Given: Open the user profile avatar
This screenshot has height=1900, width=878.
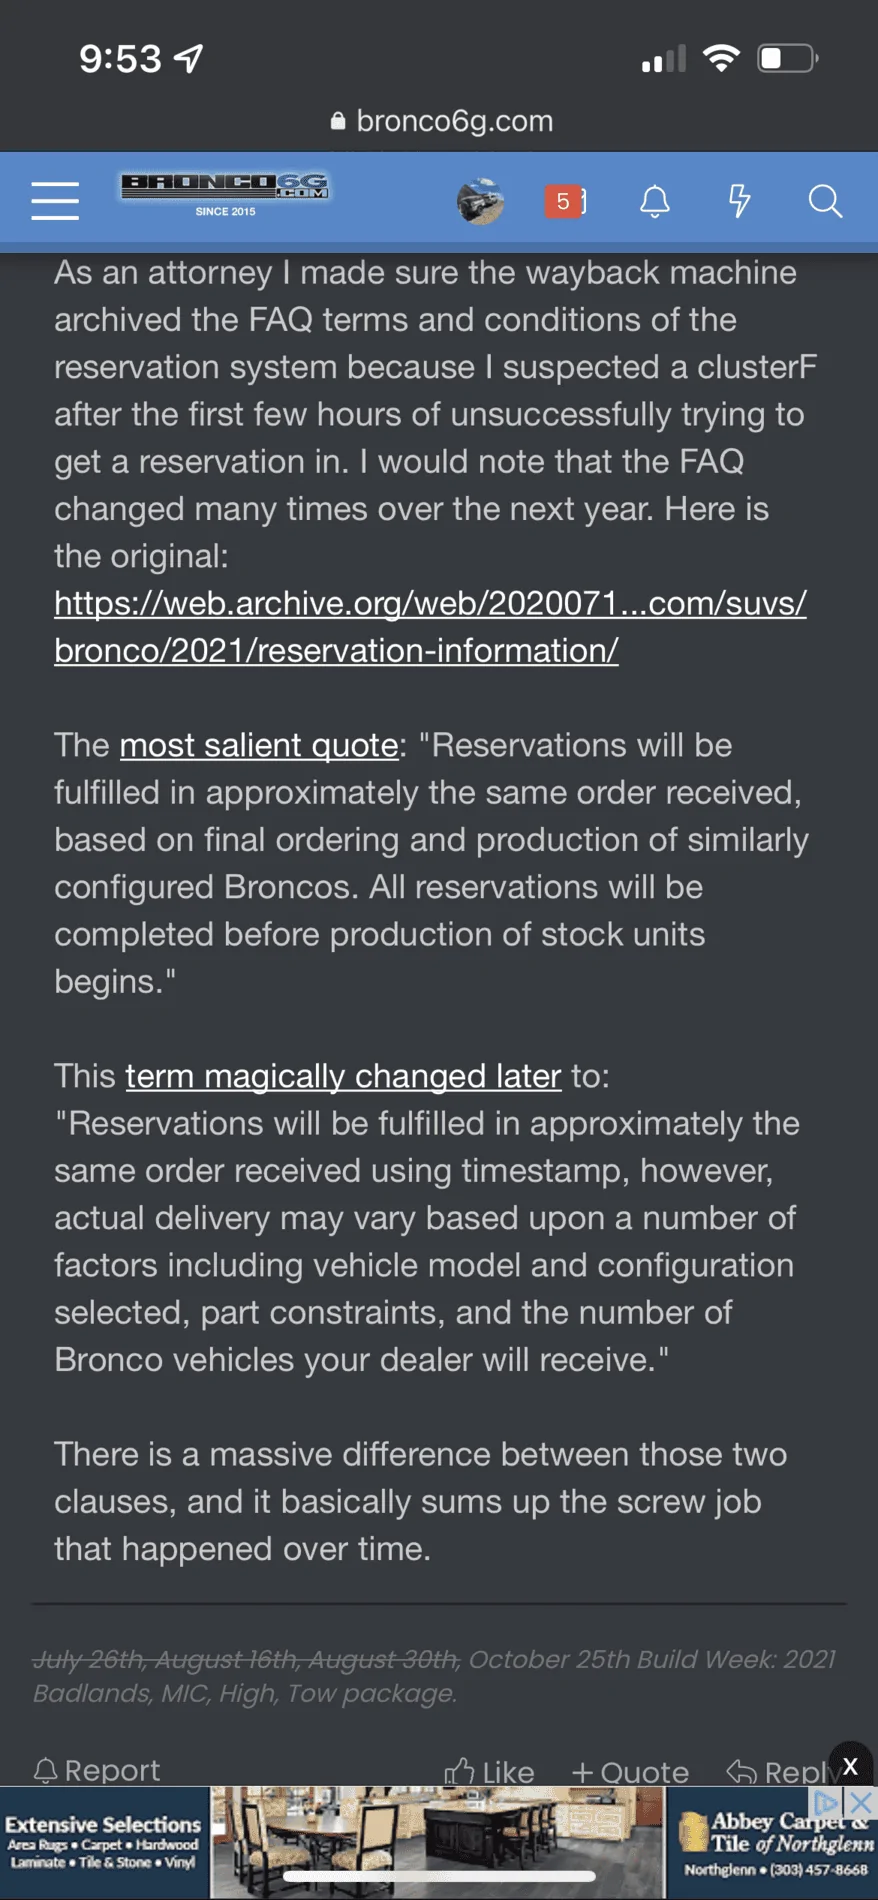Looking at the screenshot, I should (x=480, y=202).
